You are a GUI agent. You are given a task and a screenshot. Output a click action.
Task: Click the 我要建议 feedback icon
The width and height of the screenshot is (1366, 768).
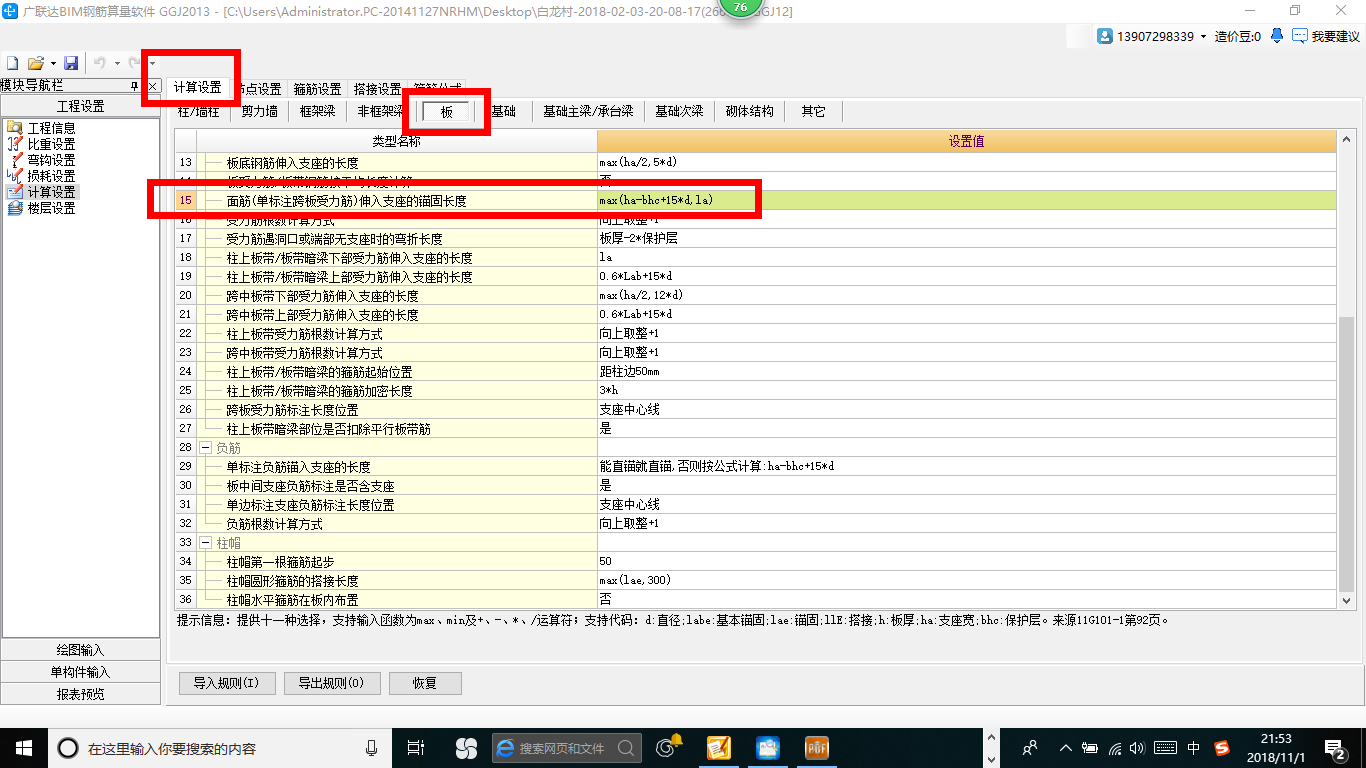(1300, 36)
